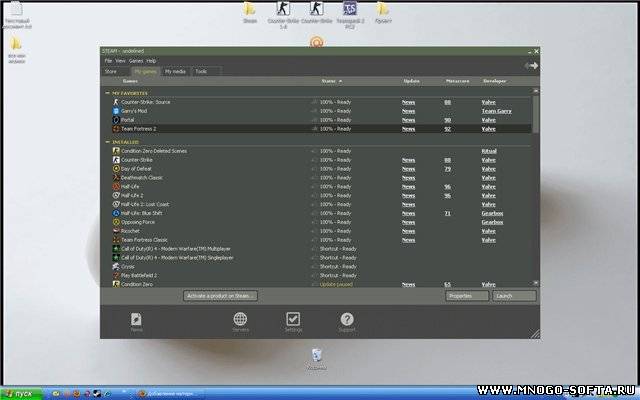Image resolution: width=640 pixels, height=400 pixels.
Task: Open the File menu
Action: coord(108,61)
